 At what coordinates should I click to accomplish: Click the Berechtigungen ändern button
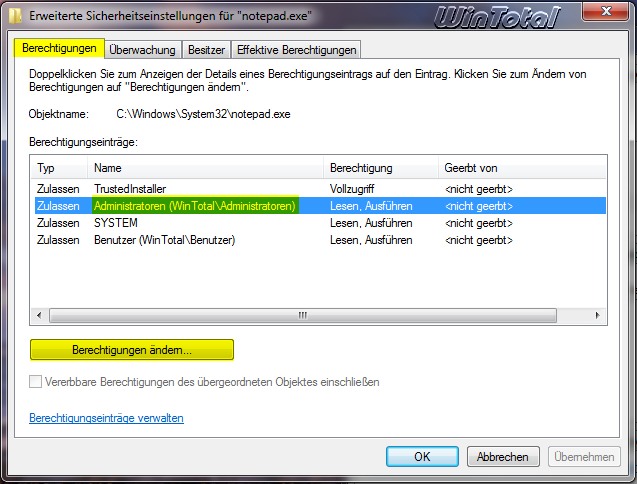click(x=132, y=350)
